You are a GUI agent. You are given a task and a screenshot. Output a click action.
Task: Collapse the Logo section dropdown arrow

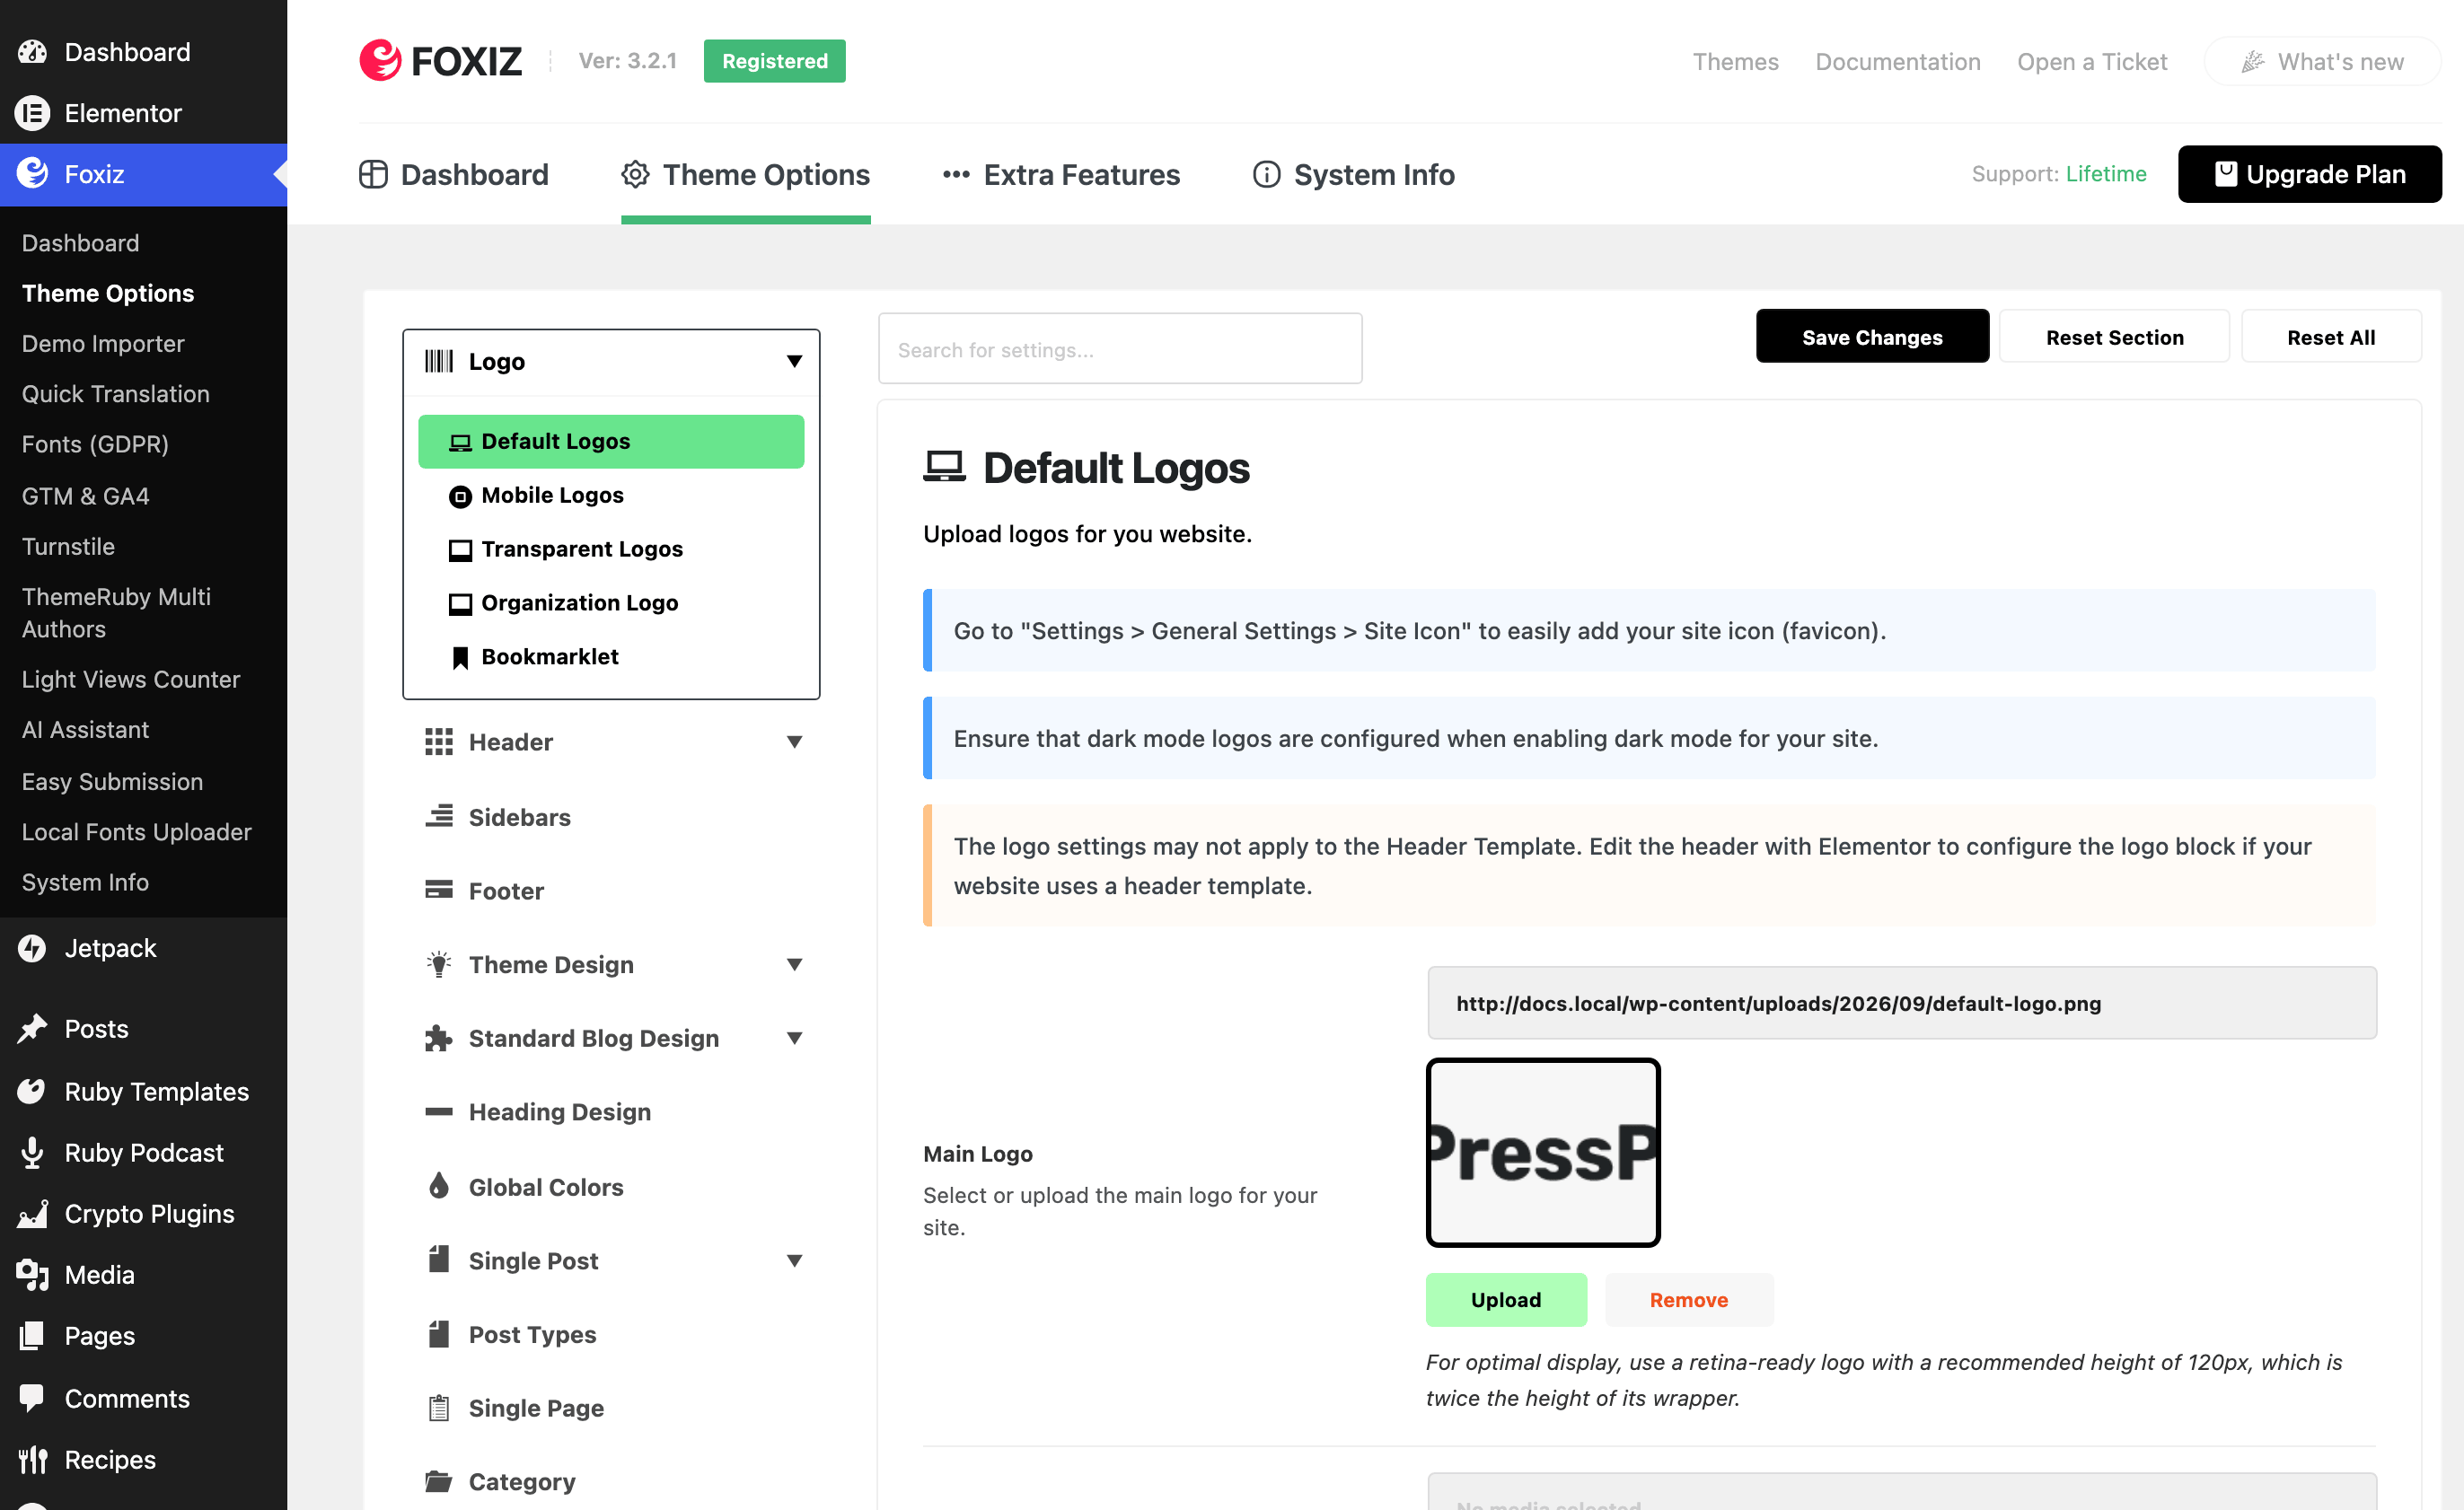(794, 361)
